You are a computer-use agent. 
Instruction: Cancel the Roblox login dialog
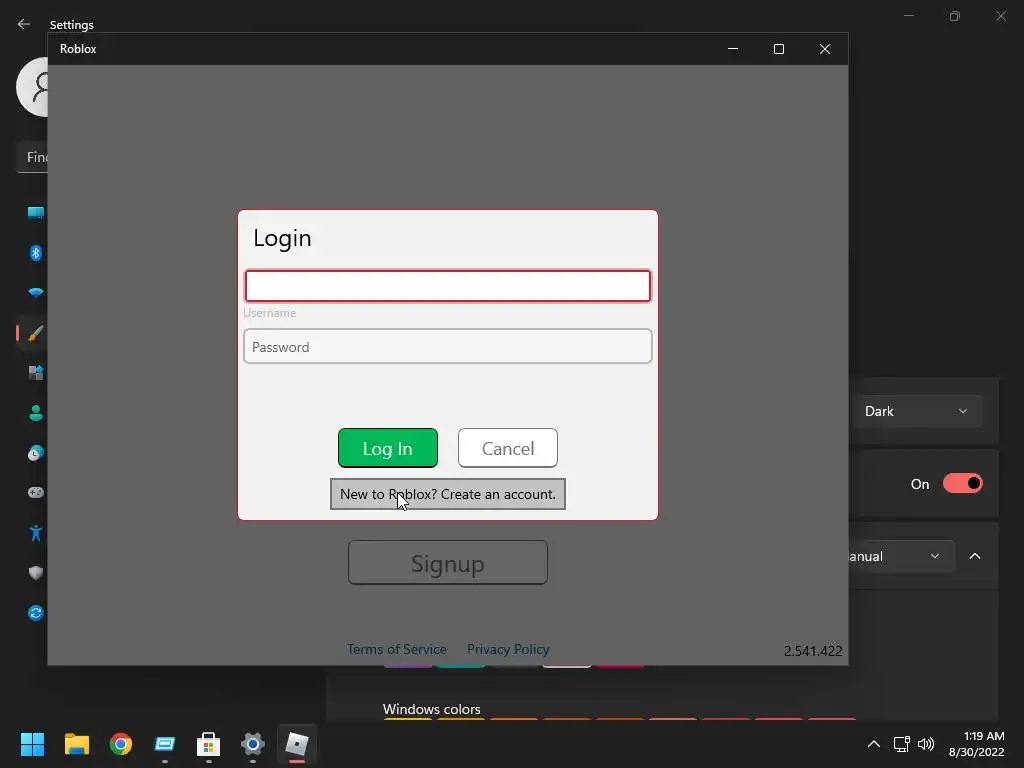(508, 448)
